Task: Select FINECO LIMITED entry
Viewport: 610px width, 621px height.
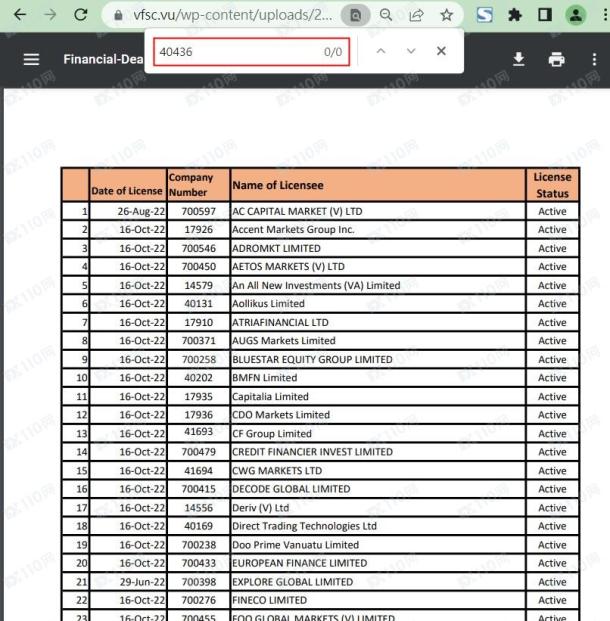Action: coord(269,600)
